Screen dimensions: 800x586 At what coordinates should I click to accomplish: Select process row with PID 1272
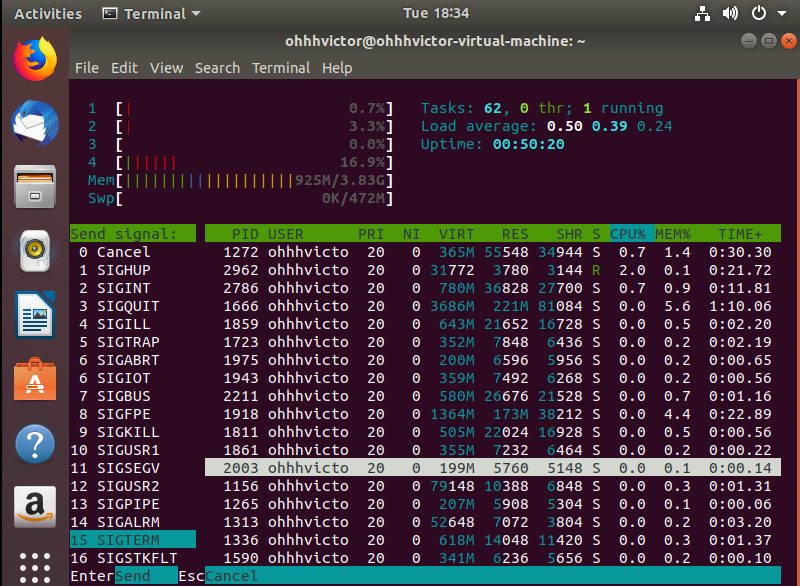pyautogui.click(x=493, y=252)
